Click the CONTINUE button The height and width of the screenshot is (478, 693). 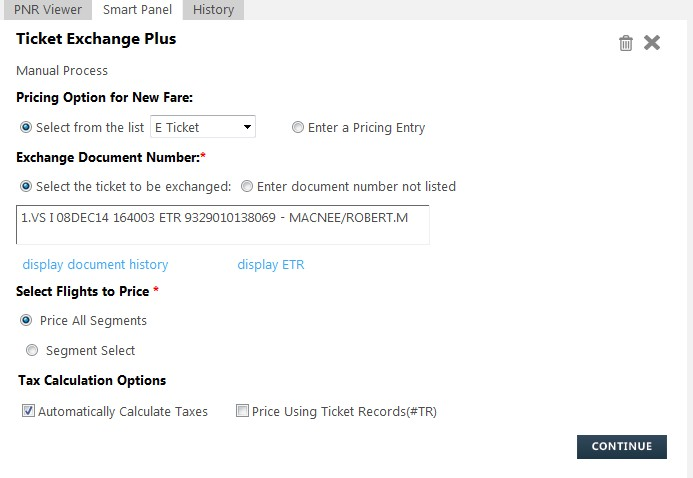[x=621, y=447]
